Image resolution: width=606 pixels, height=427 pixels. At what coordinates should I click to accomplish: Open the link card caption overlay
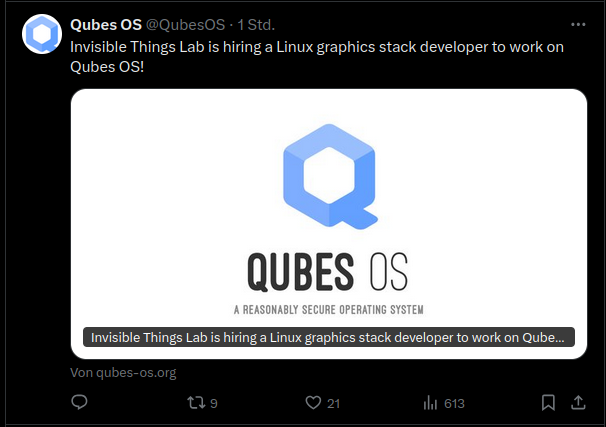tap(329, 337)
